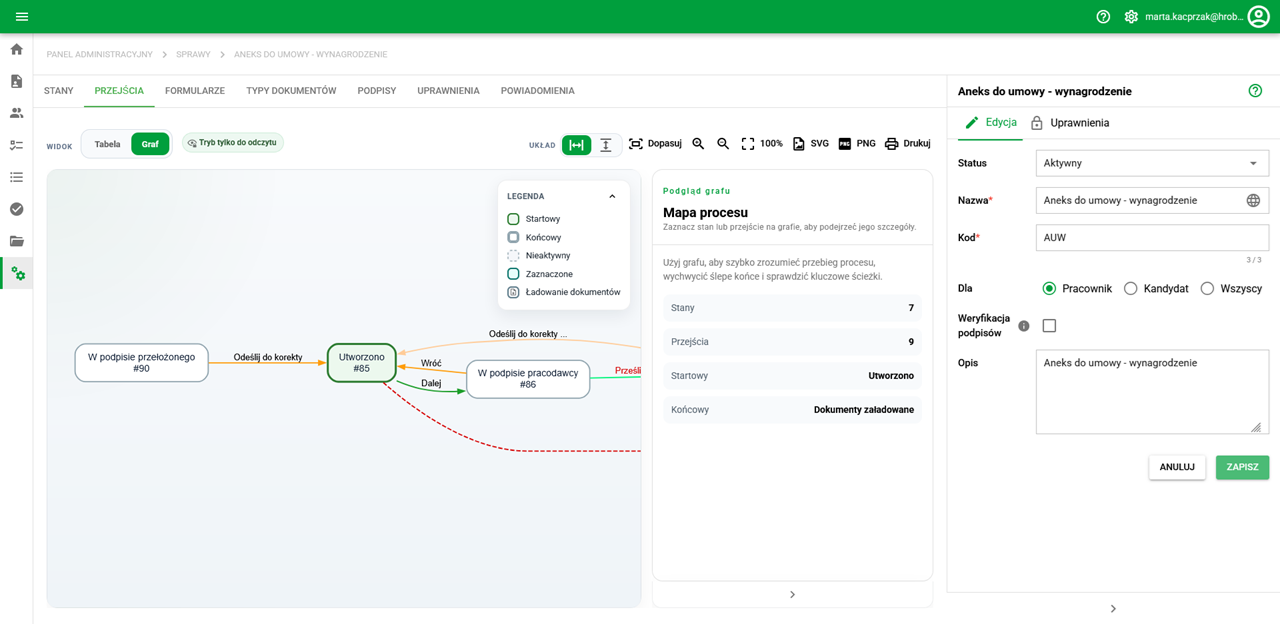Open list view icon in the sidebar
Image resolution: width=1280 pixels, height=624 pixels.
click(x=16, y=177)
